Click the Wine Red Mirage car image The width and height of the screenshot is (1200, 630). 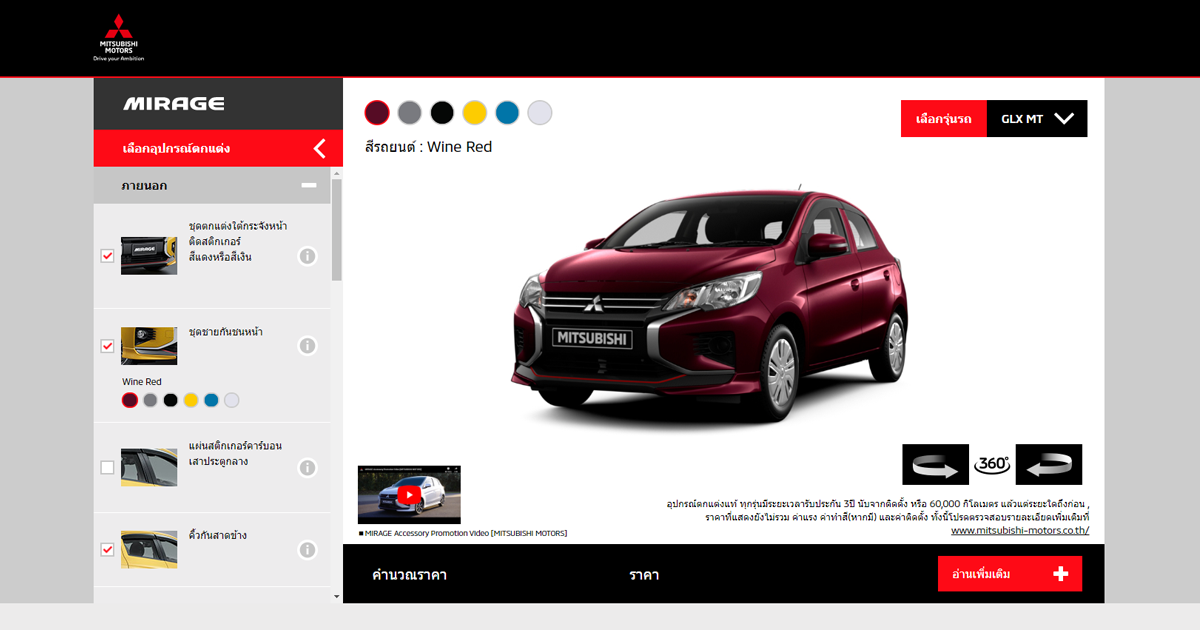pyautogui.click(x=711, y=305)
